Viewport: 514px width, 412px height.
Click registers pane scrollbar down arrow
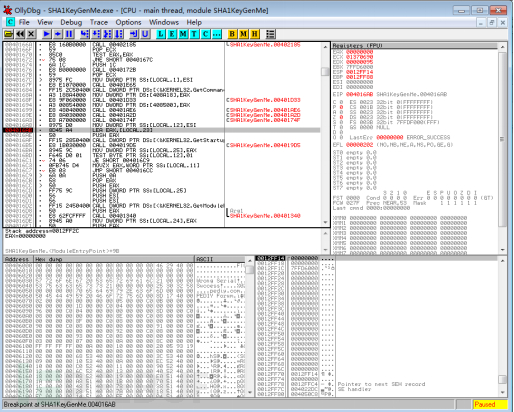point(502,250)
